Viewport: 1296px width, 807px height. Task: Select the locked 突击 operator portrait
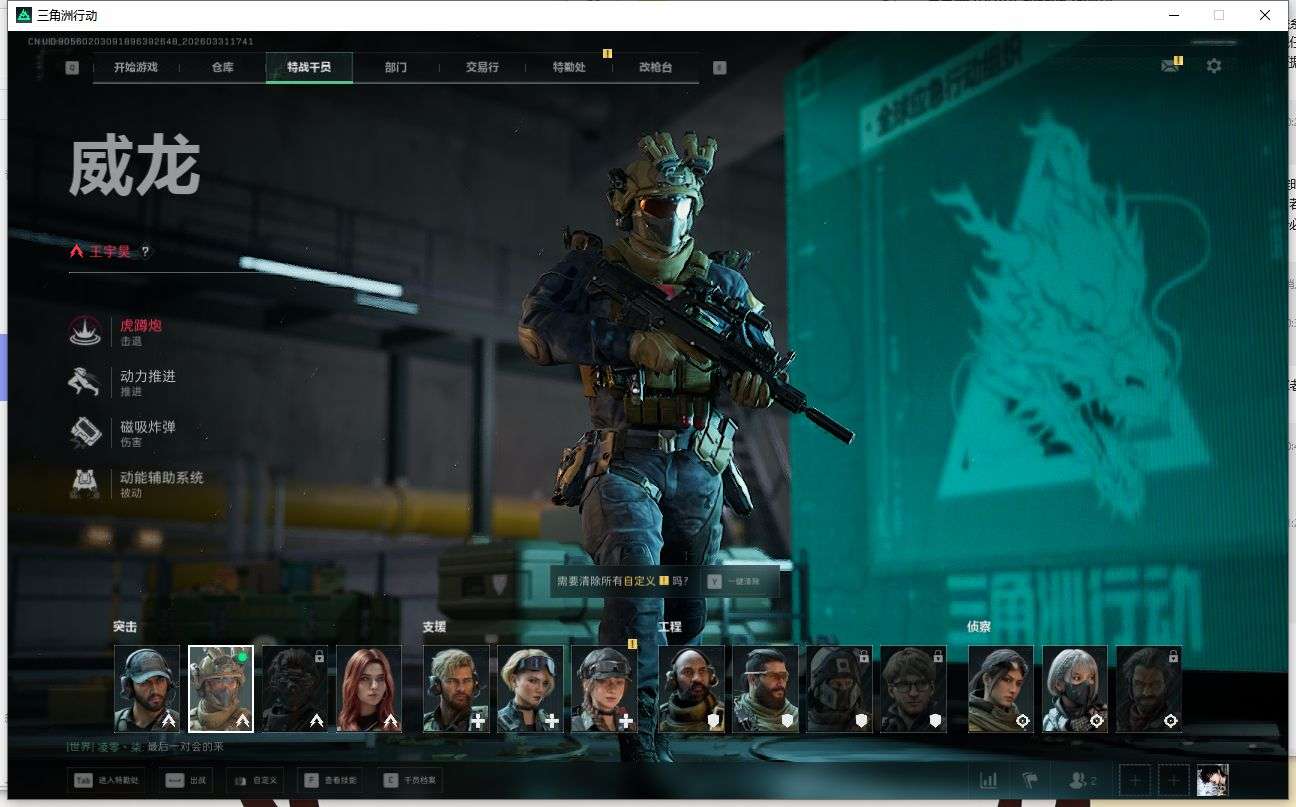[295, 689]
